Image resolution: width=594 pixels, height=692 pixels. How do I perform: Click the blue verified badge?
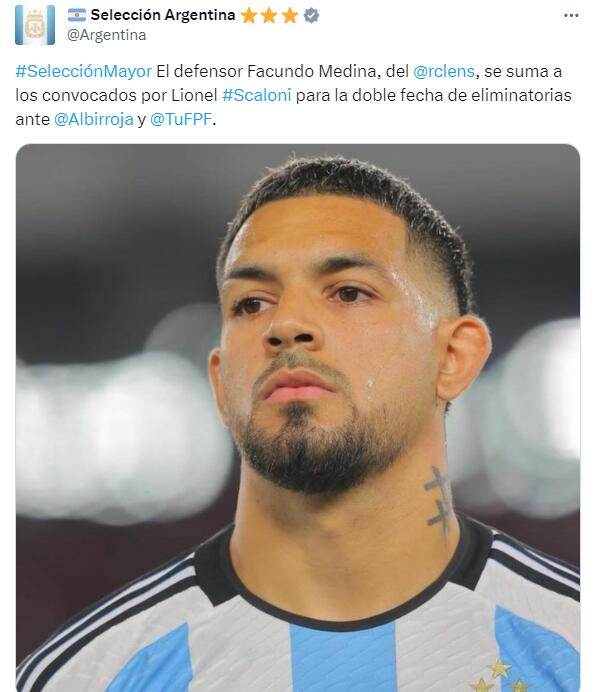[312, 16]
